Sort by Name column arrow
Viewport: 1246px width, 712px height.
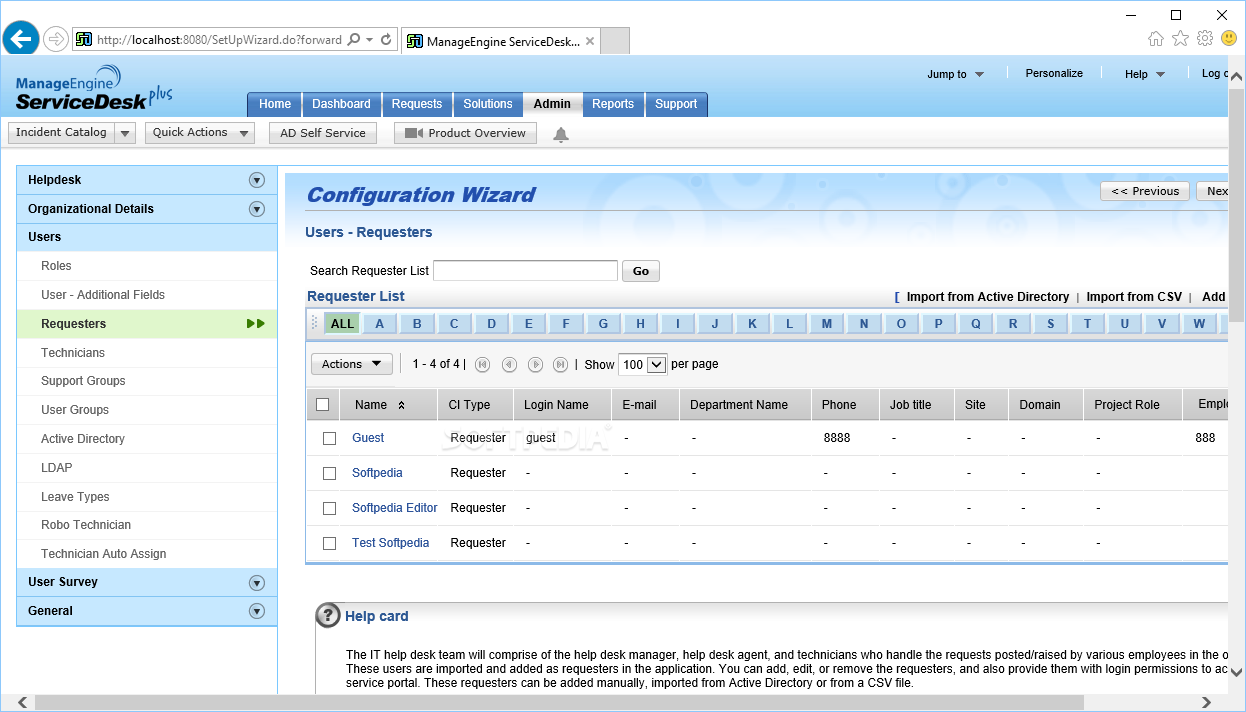402,405
